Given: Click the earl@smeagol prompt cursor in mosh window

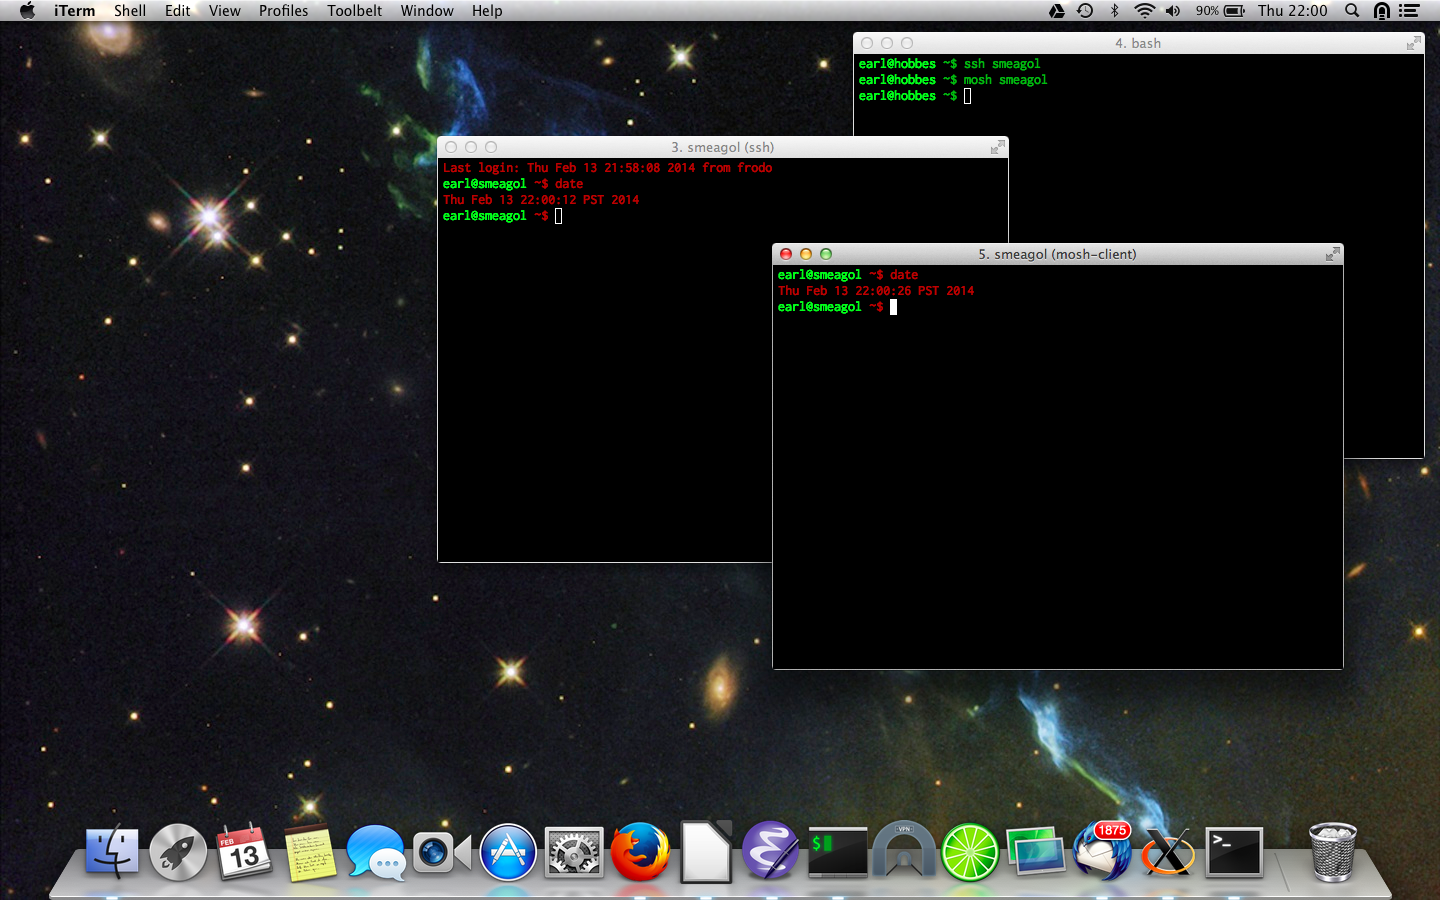Looking at the screenshot, I should pyautogui.click(x=893, y=307).
